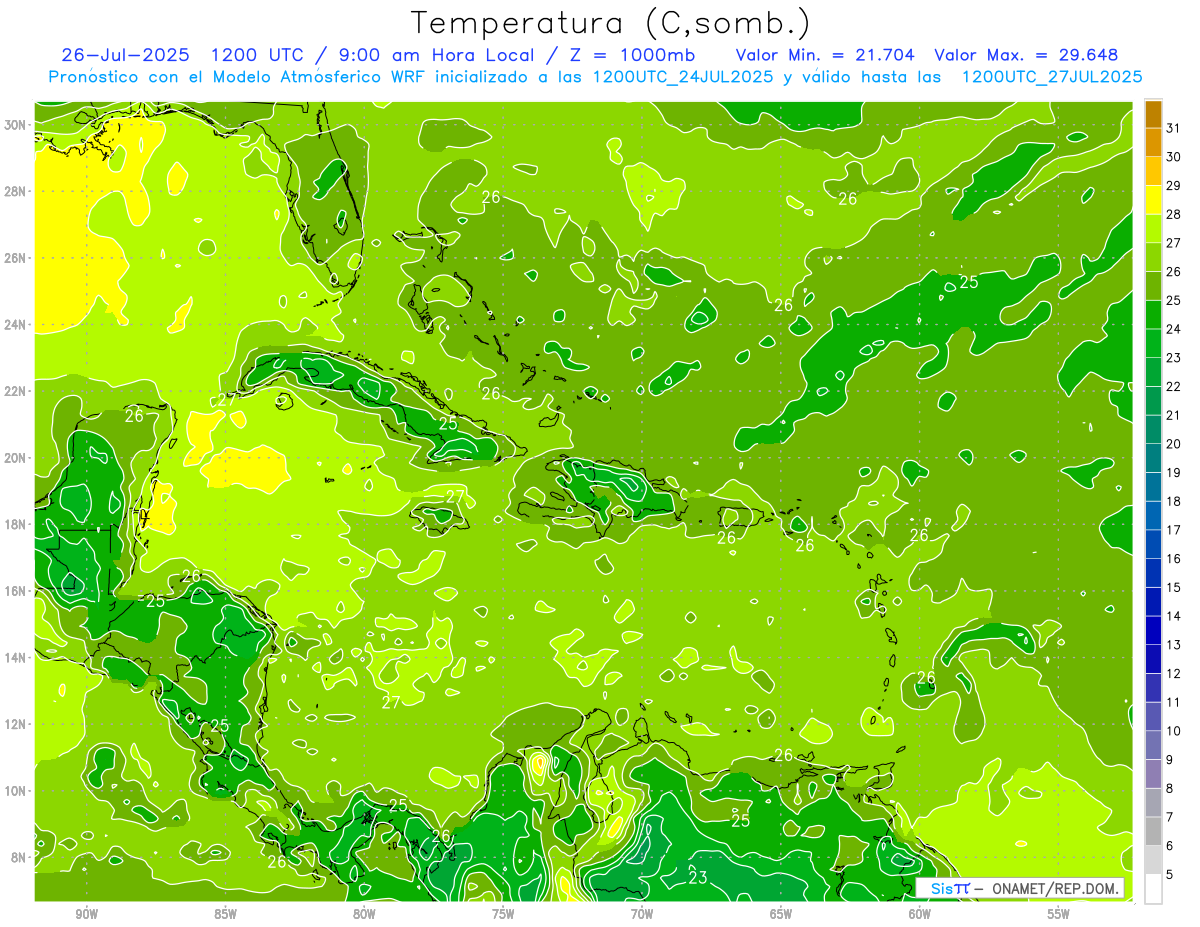Click the 'Valor Min. = 21.704' text
The width and height of the screenshot is (1200, 927).
click(x=826, y=55)
